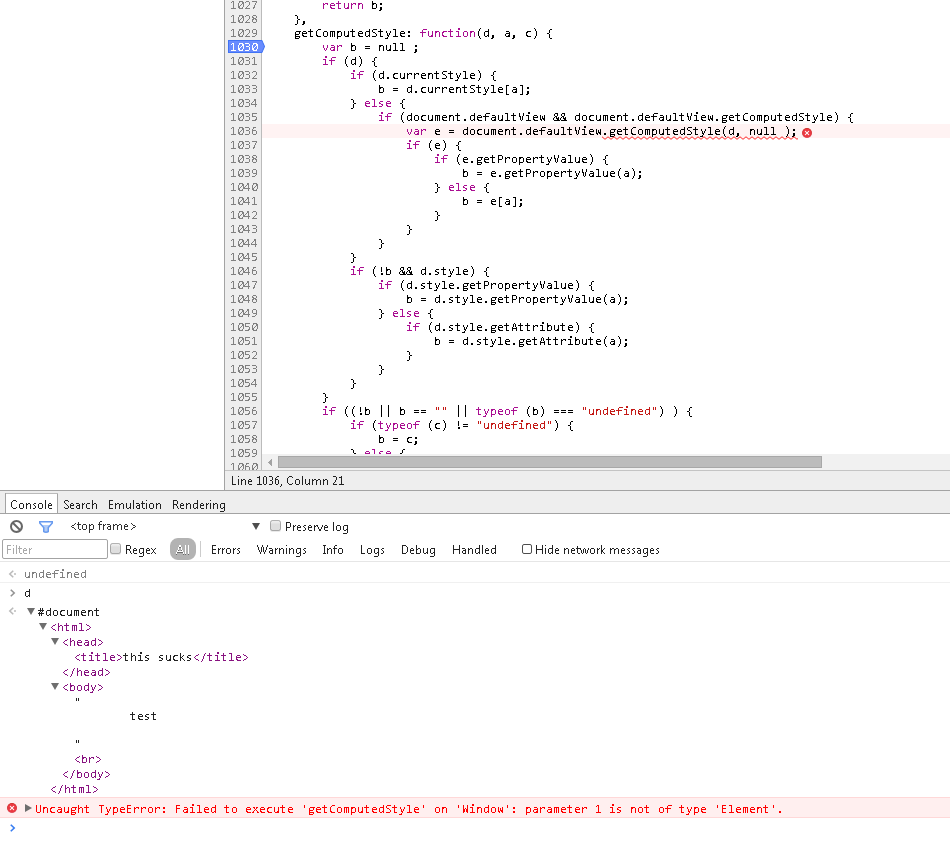The width and height of the screenshot is (950, 857).
Task: Click 'b = d.currentStyle[a];' code line
Action: tap(454, 89)
